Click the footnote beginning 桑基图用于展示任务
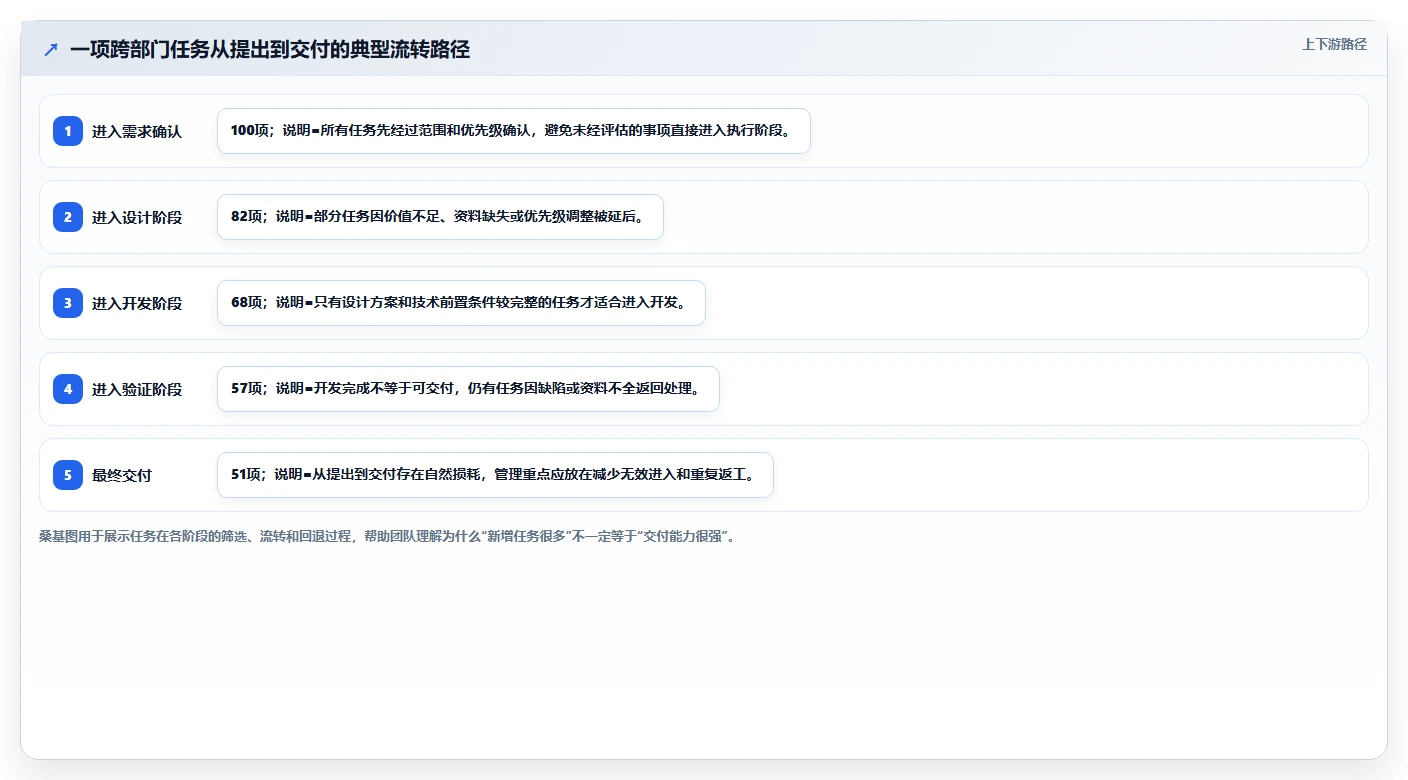The width and height of the screenshot is (1408, 780). [x=389, y=536]
